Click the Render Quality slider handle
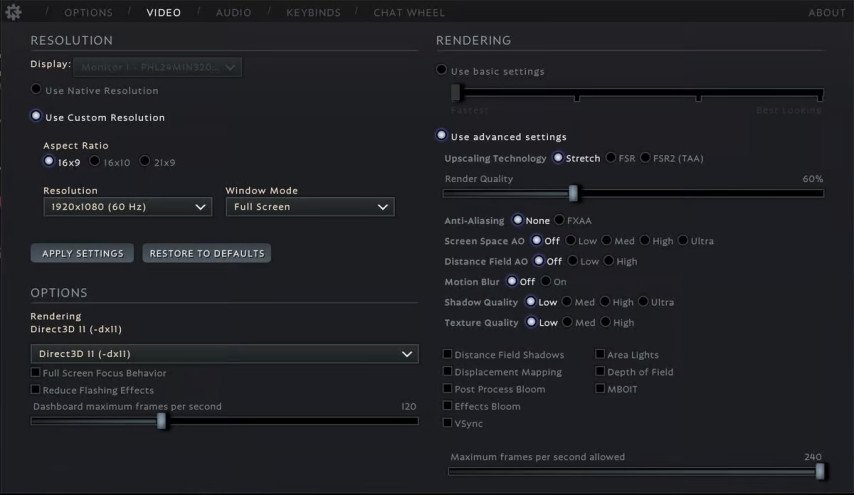The width and height of the screenshot is (854, 495). point(573,193)
